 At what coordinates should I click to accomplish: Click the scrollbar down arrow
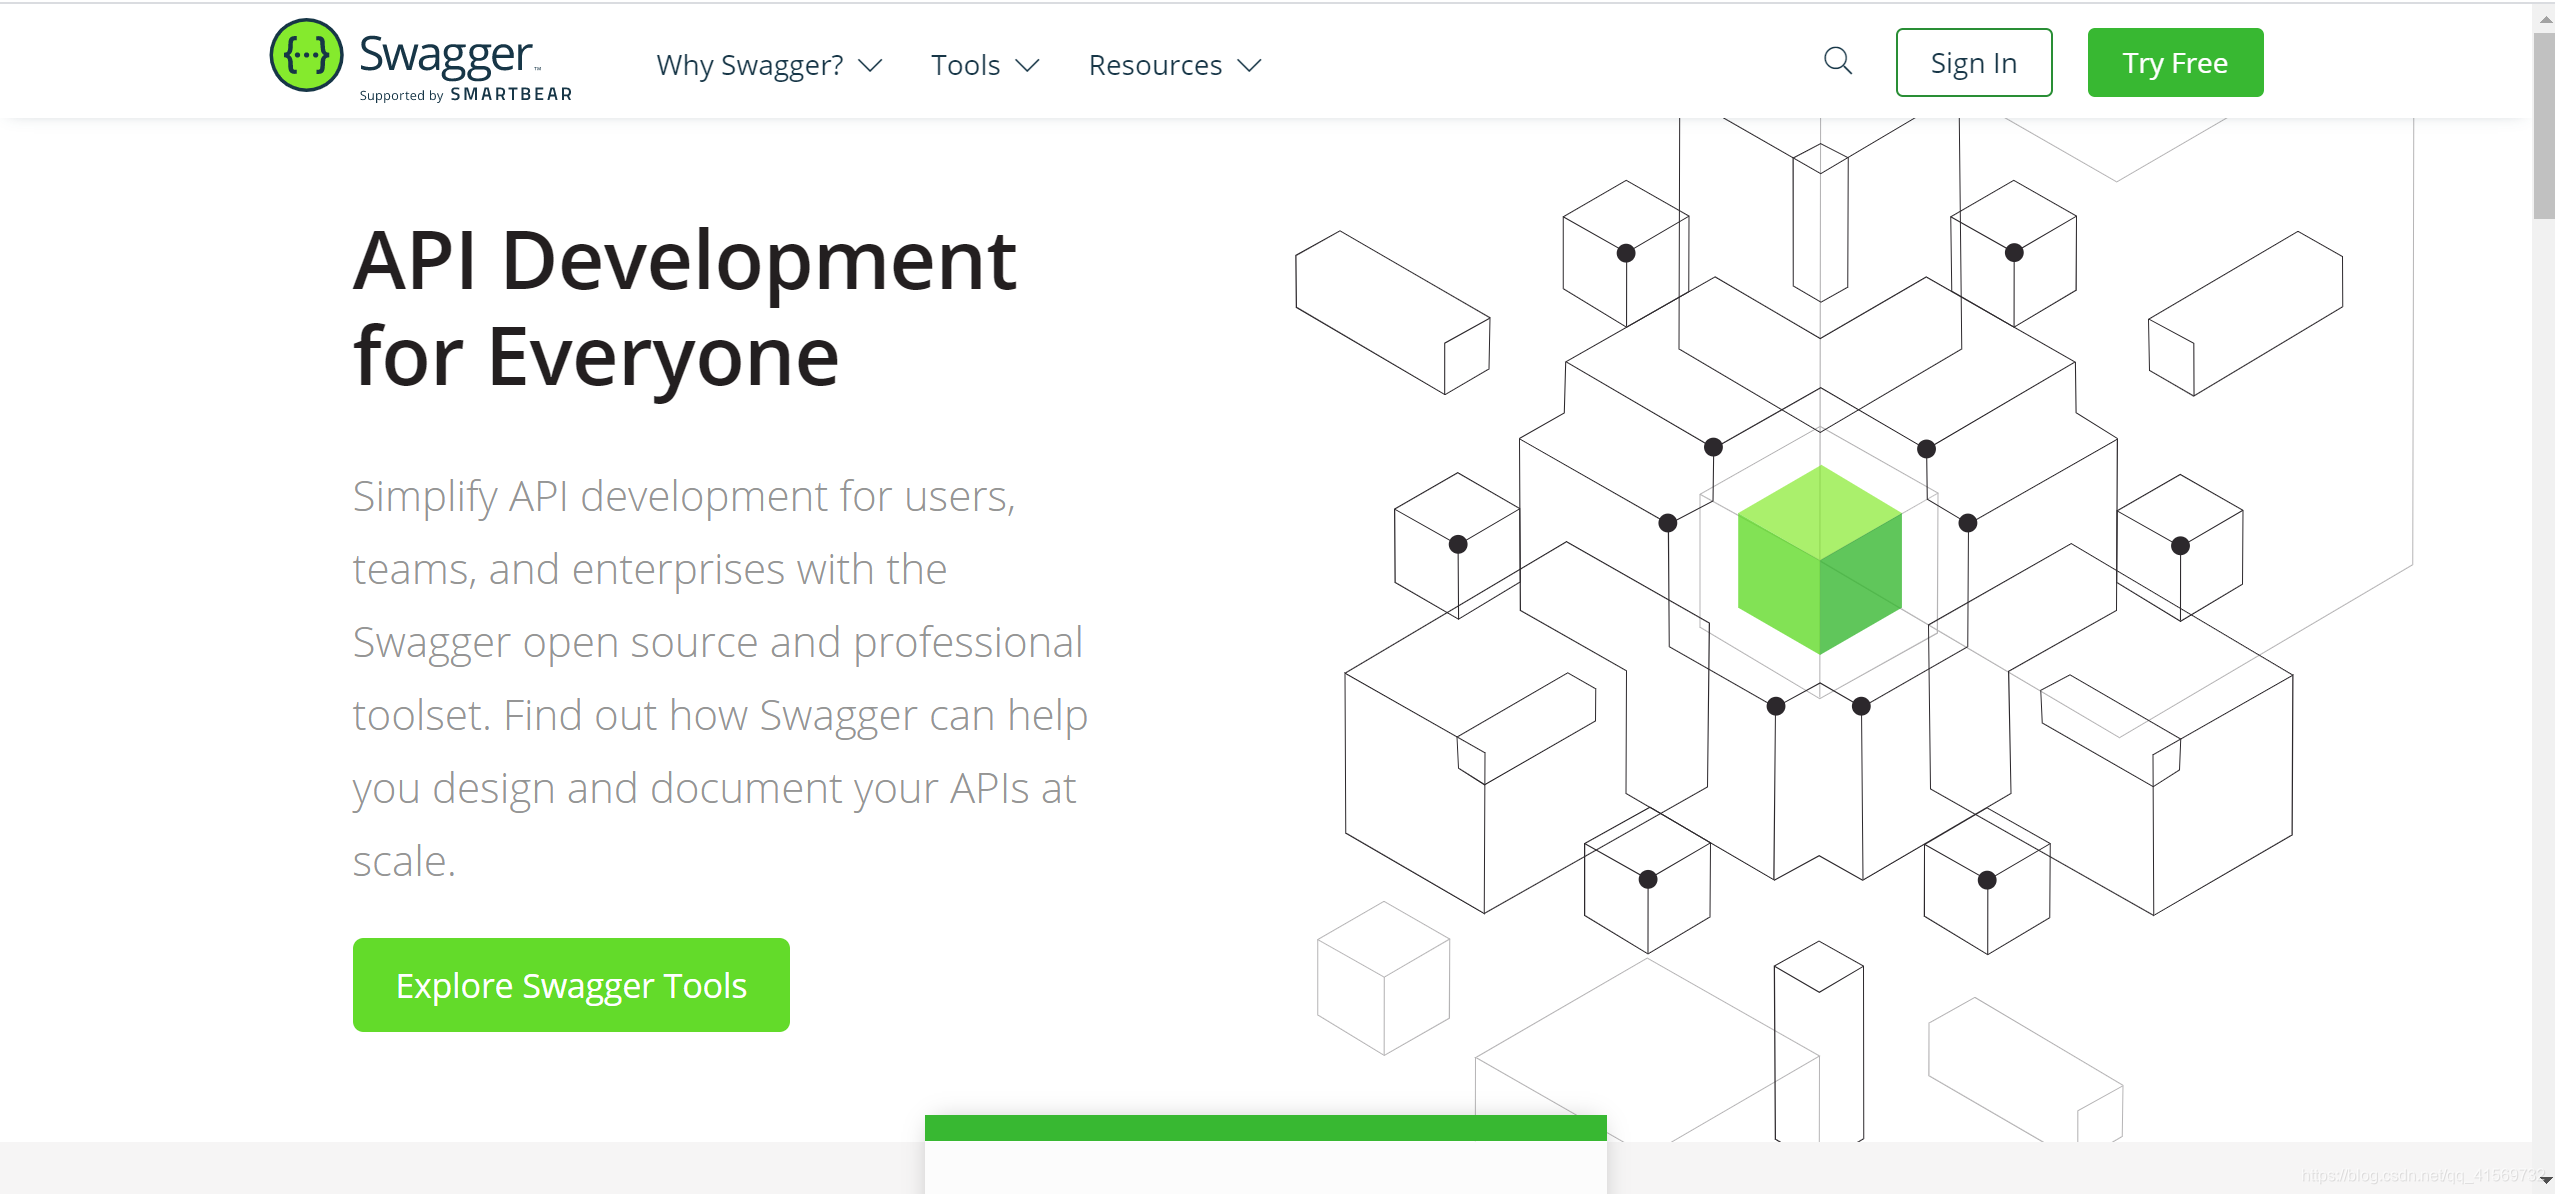pos(2544,1180)
